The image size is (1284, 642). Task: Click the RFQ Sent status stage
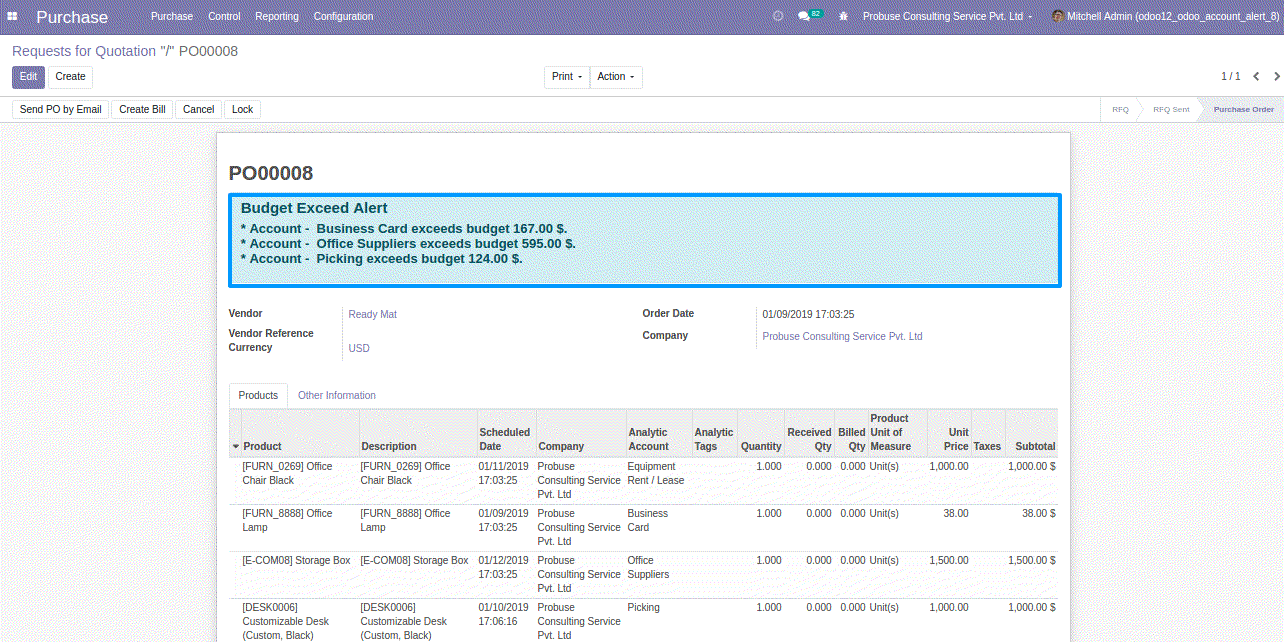[1171, 109]
